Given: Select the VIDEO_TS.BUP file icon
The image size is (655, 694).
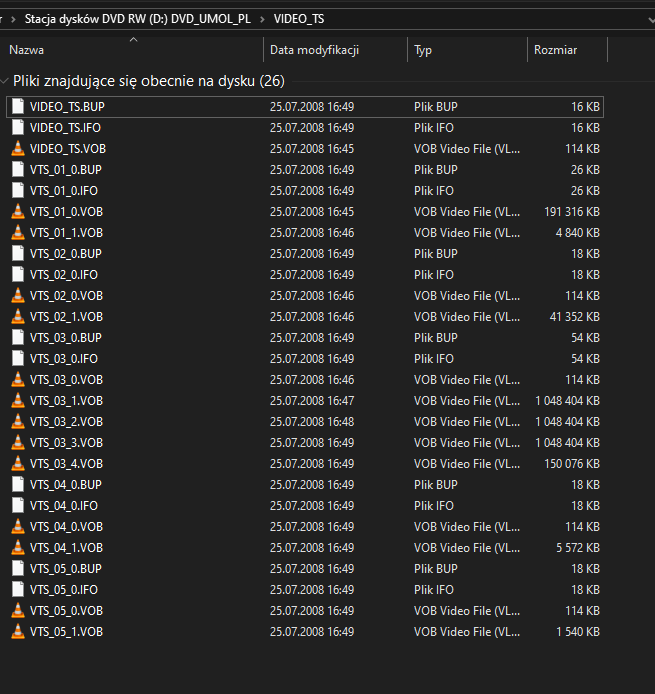Looking at the screenshot, I should coord(18,107).
